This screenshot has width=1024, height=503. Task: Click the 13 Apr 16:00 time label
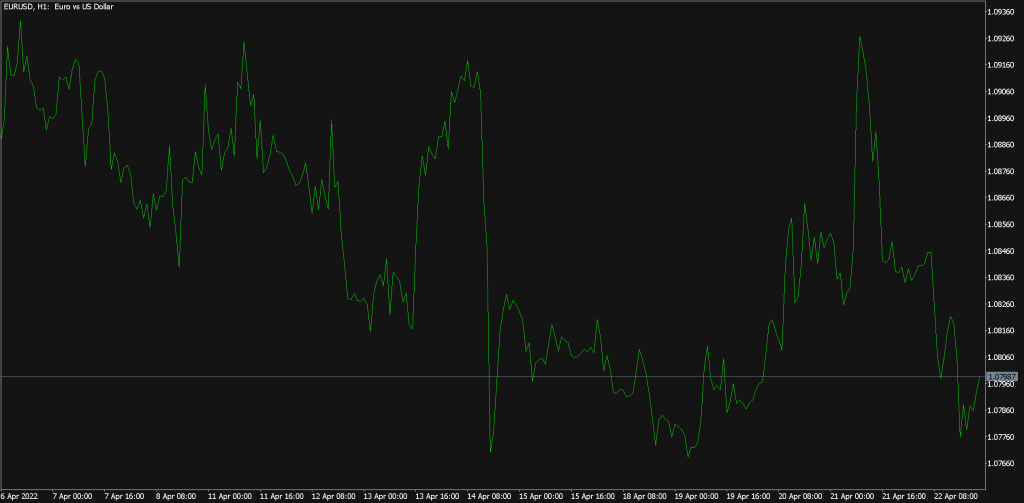click(438, 496)
